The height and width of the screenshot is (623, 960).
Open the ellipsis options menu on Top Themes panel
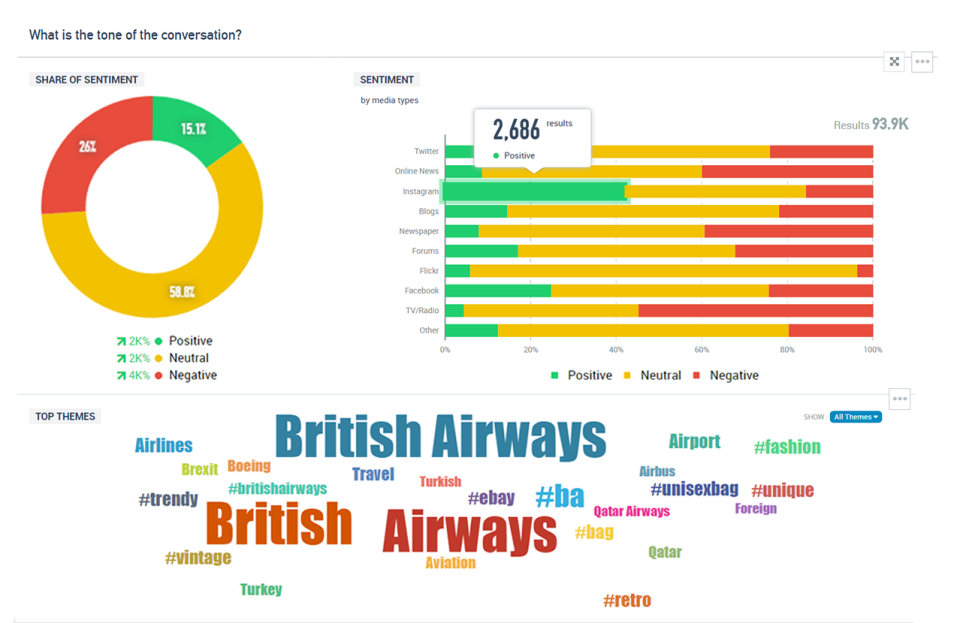899,399
